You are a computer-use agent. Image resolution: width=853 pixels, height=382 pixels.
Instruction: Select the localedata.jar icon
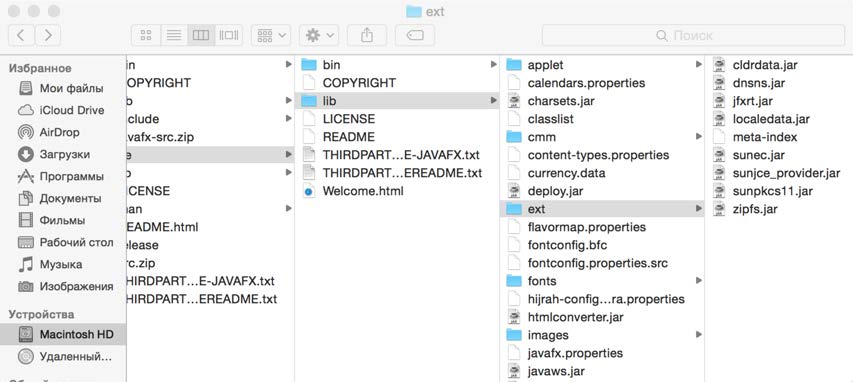[x=719, y=119]
